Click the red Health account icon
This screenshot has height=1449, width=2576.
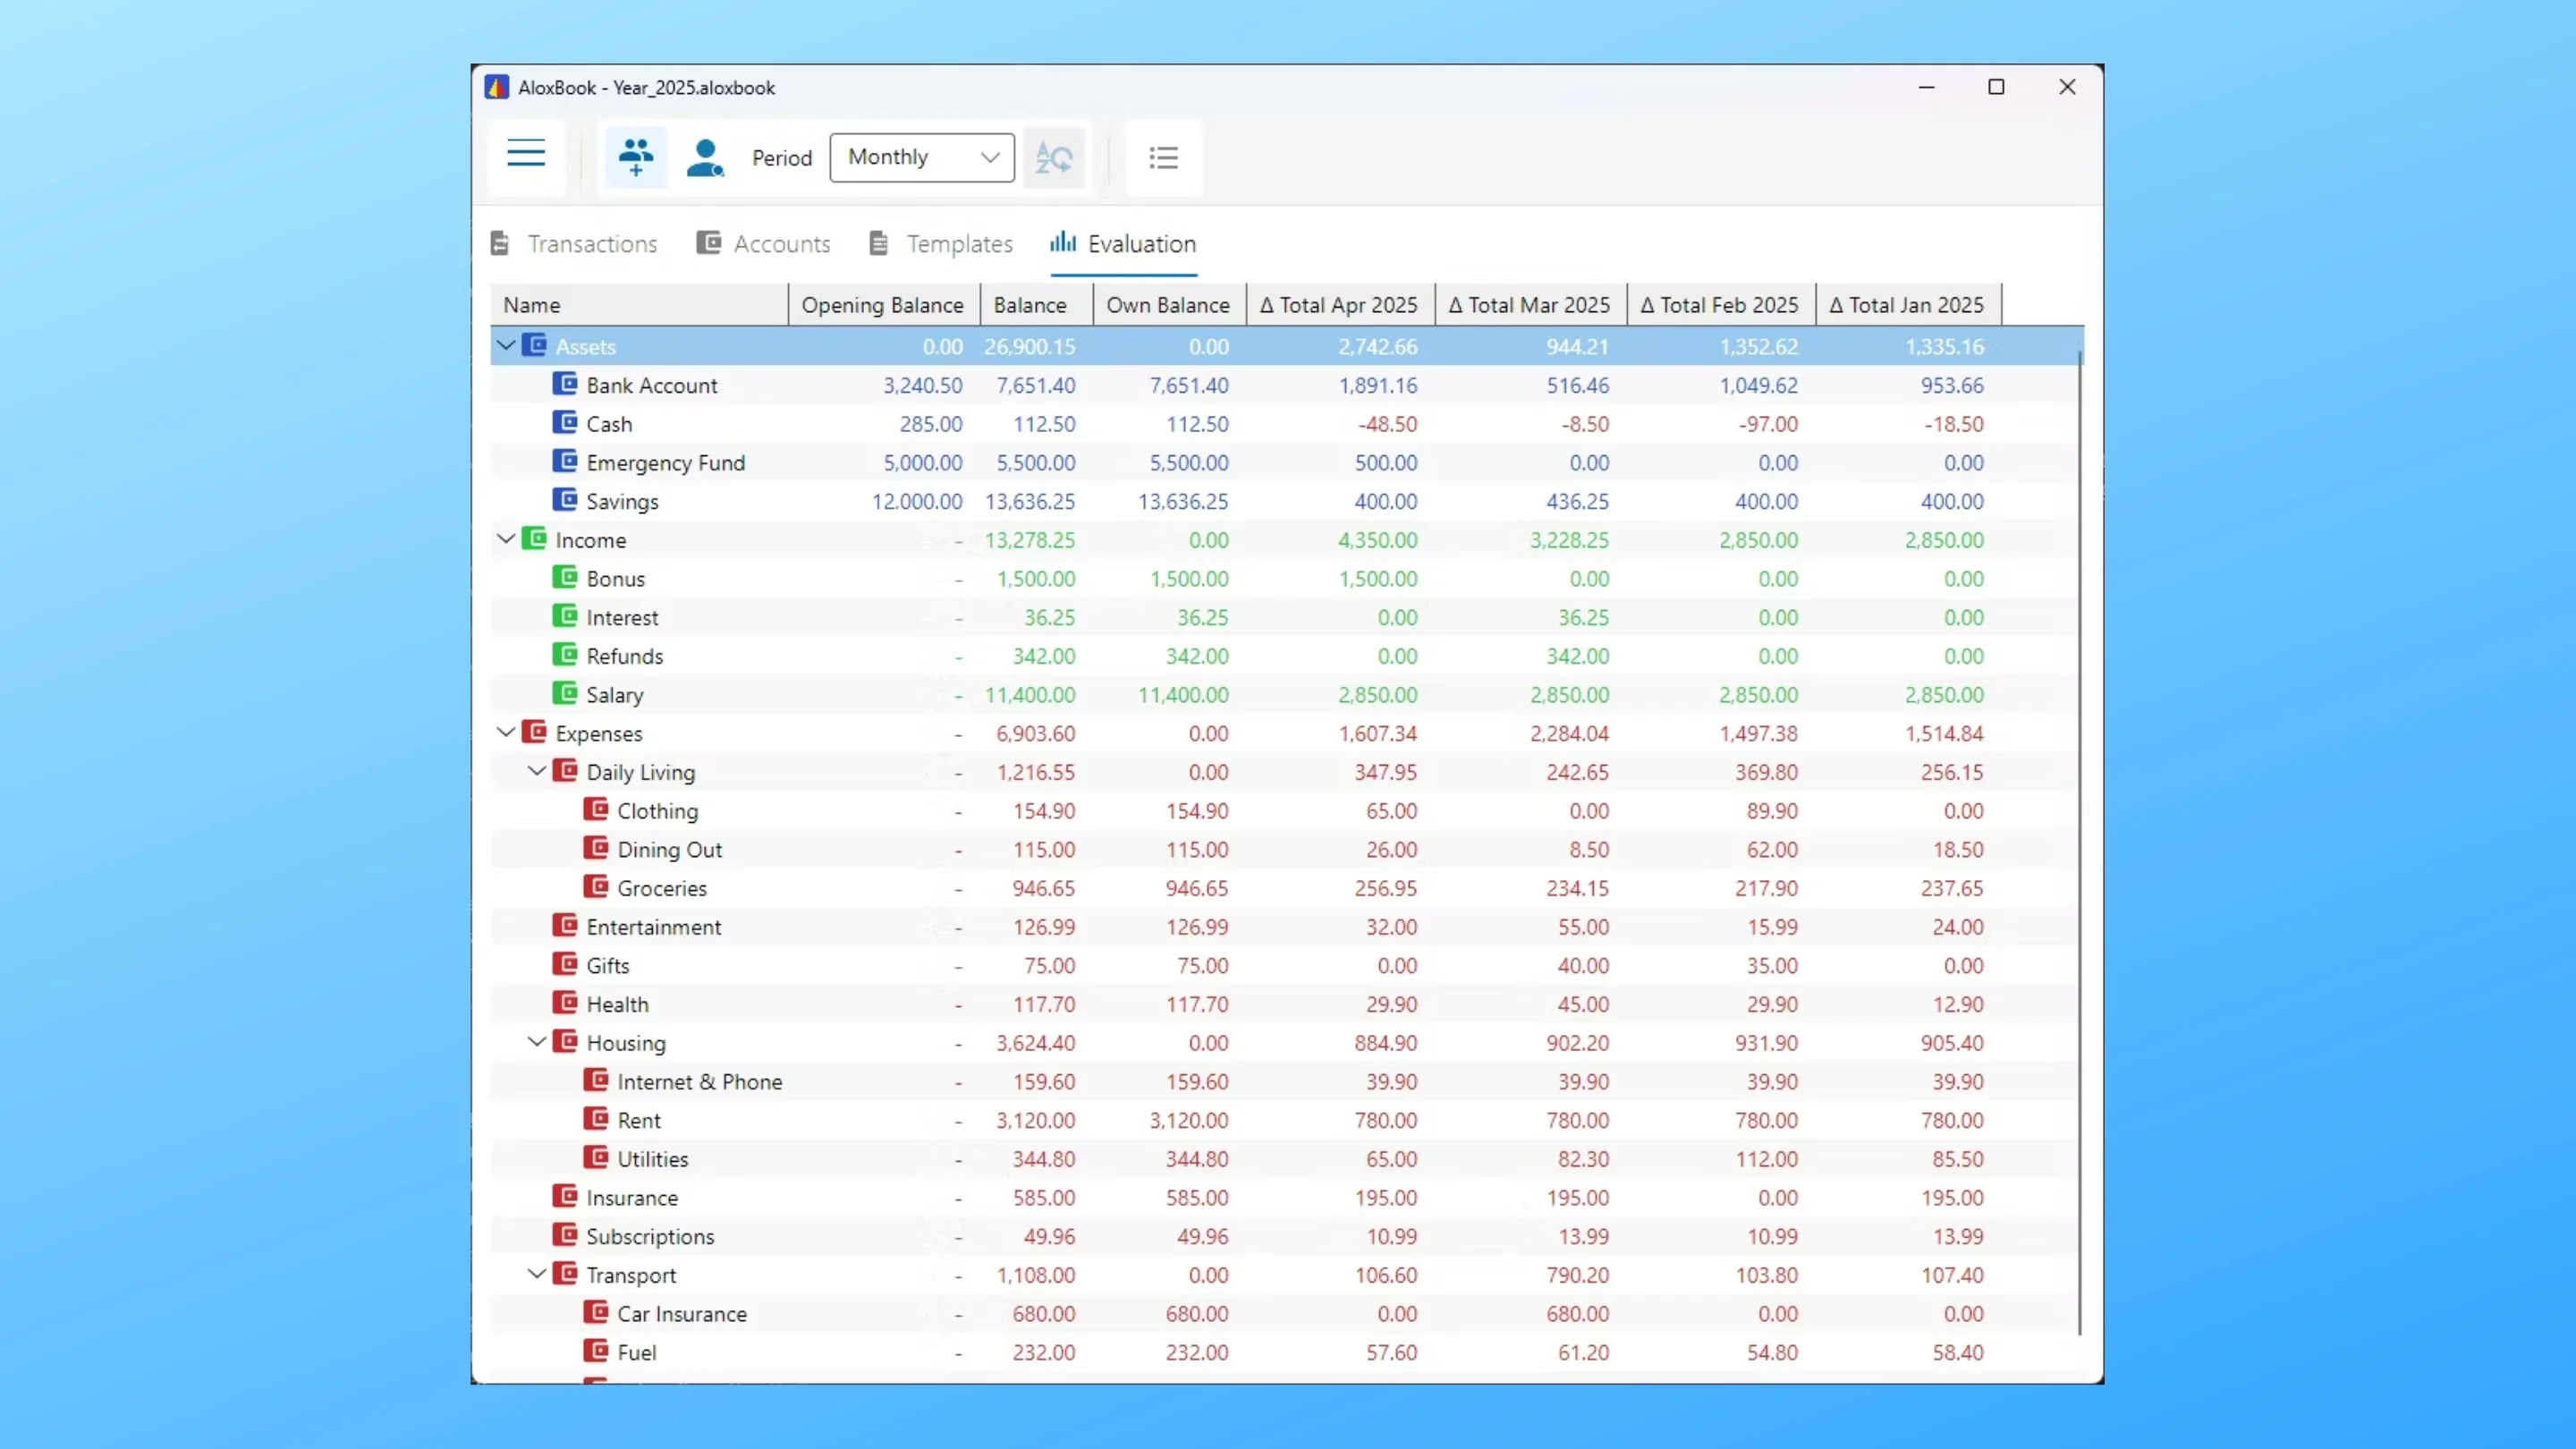click(565, 1003)
